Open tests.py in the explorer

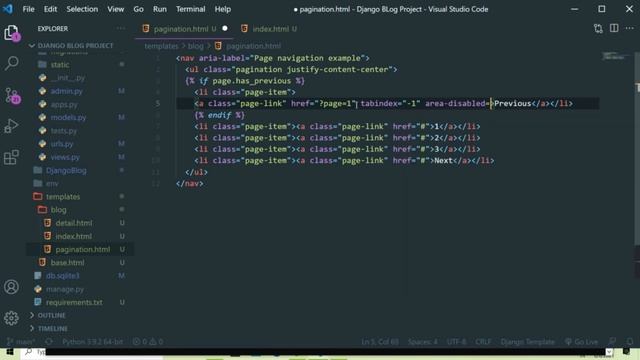pyautogui.click(x=64, y=131)
